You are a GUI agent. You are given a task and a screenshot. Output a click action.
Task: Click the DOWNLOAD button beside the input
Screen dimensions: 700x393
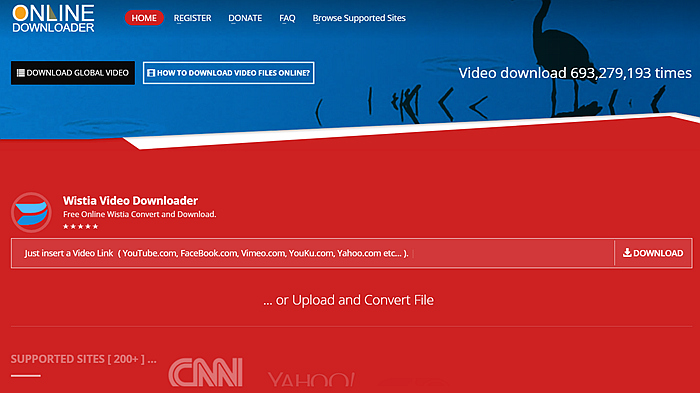653,253
